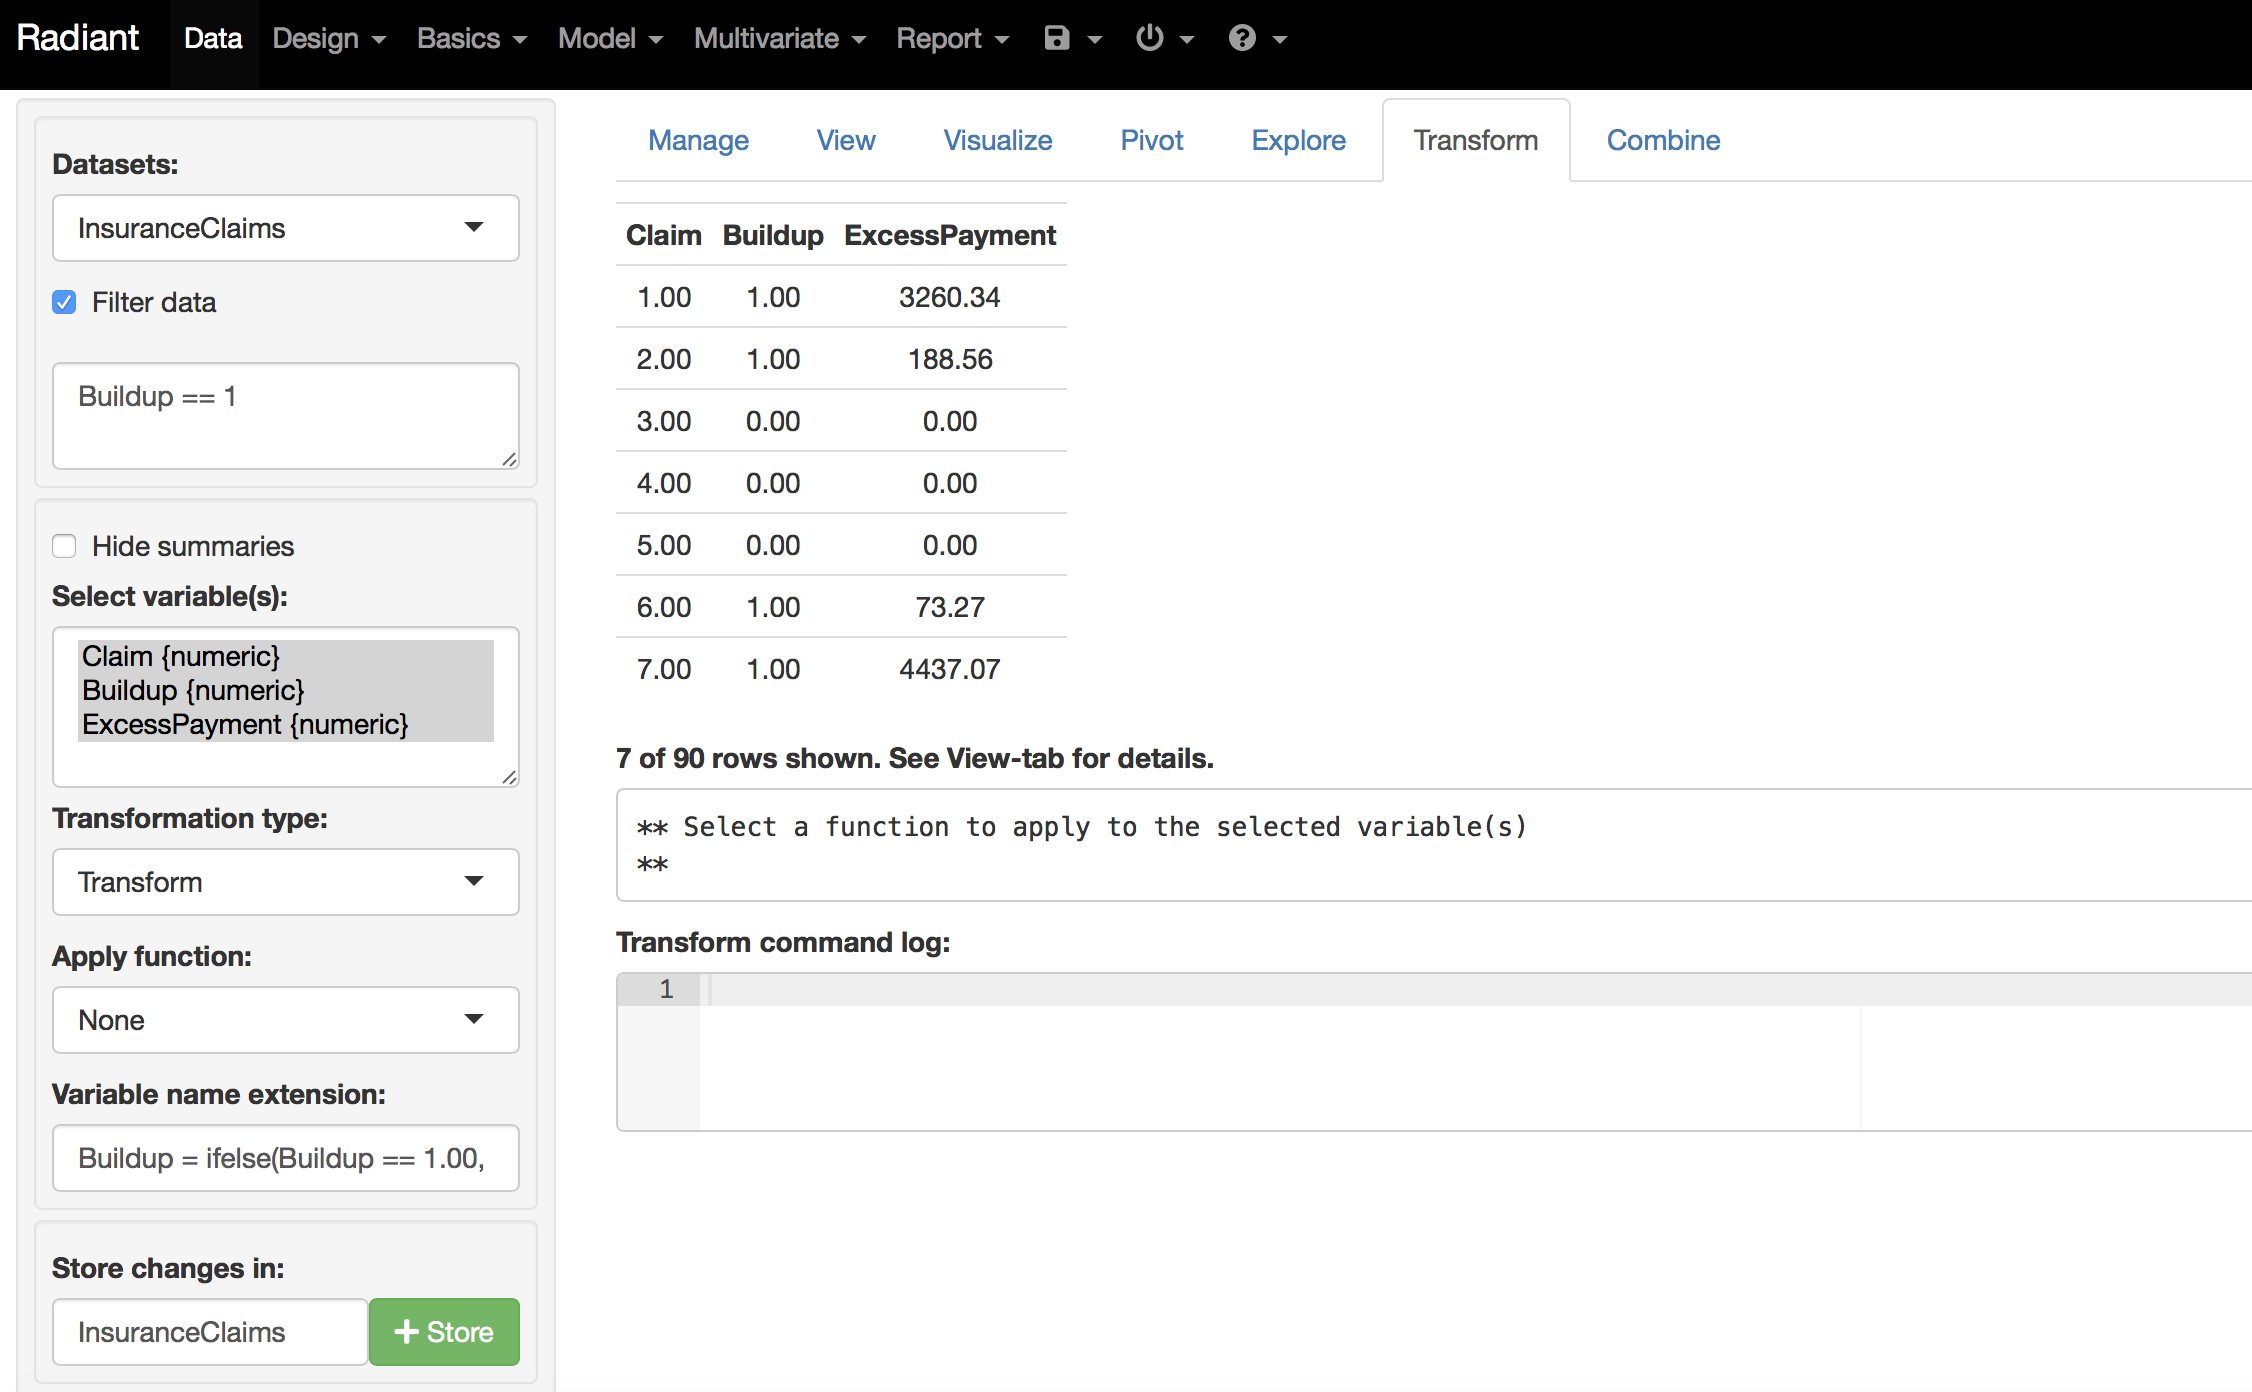Open the Explore tab

point(1297,140)
